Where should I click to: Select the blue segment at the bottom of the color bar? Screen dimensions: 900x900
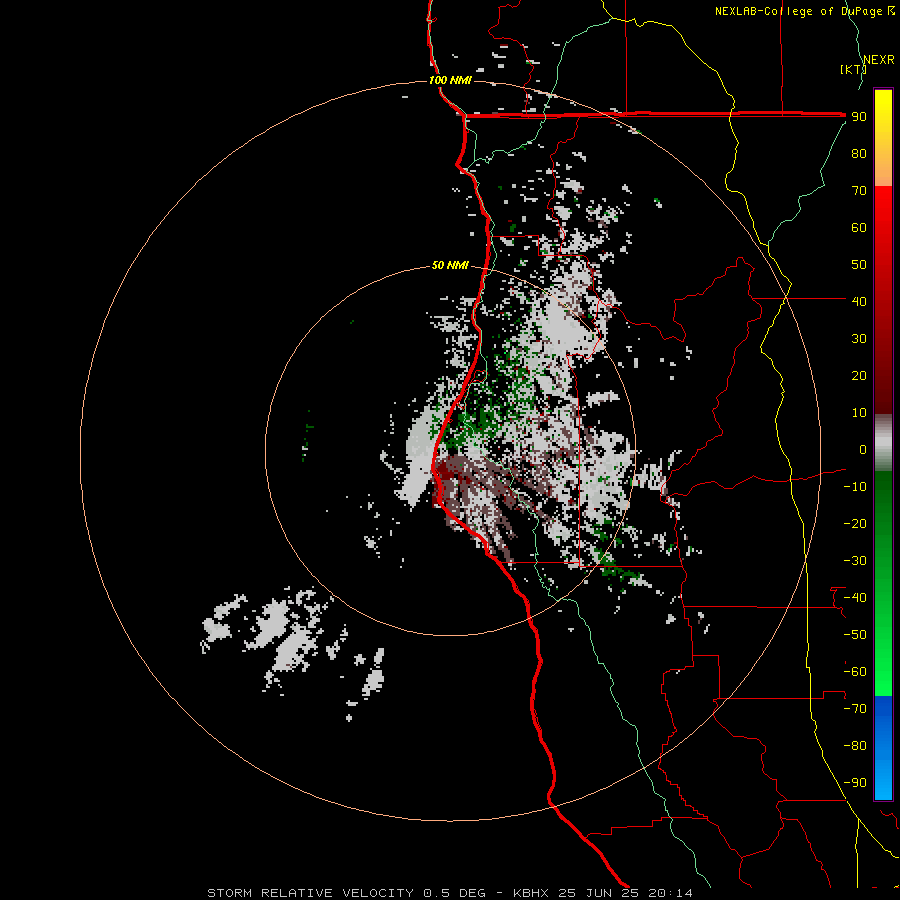(883, 747)
